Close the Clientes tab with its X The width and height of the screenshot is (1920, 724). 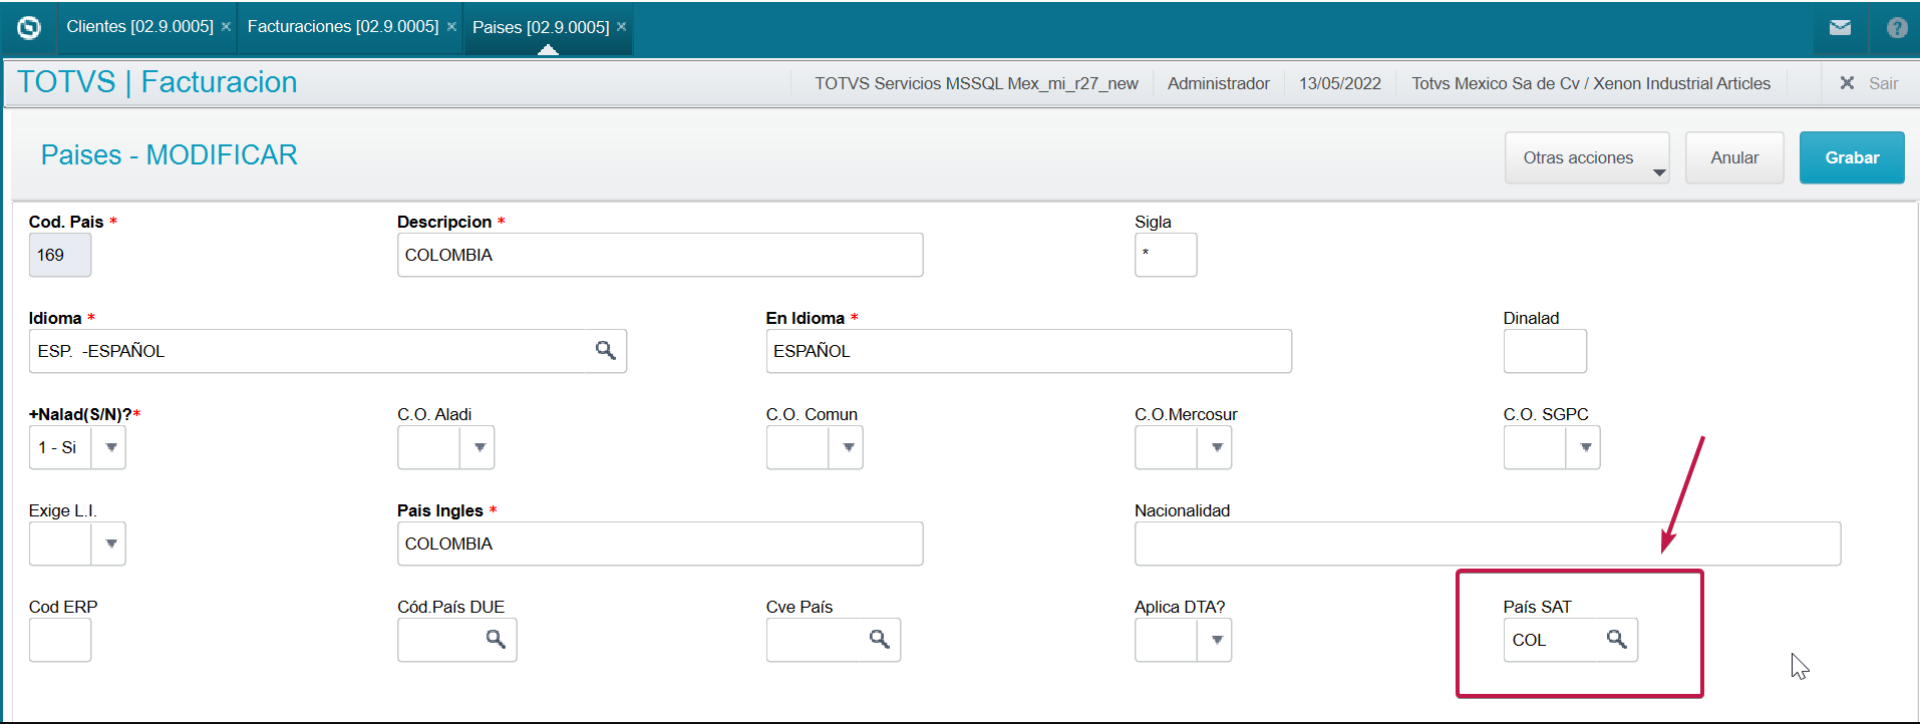click(x=226, y=27)
